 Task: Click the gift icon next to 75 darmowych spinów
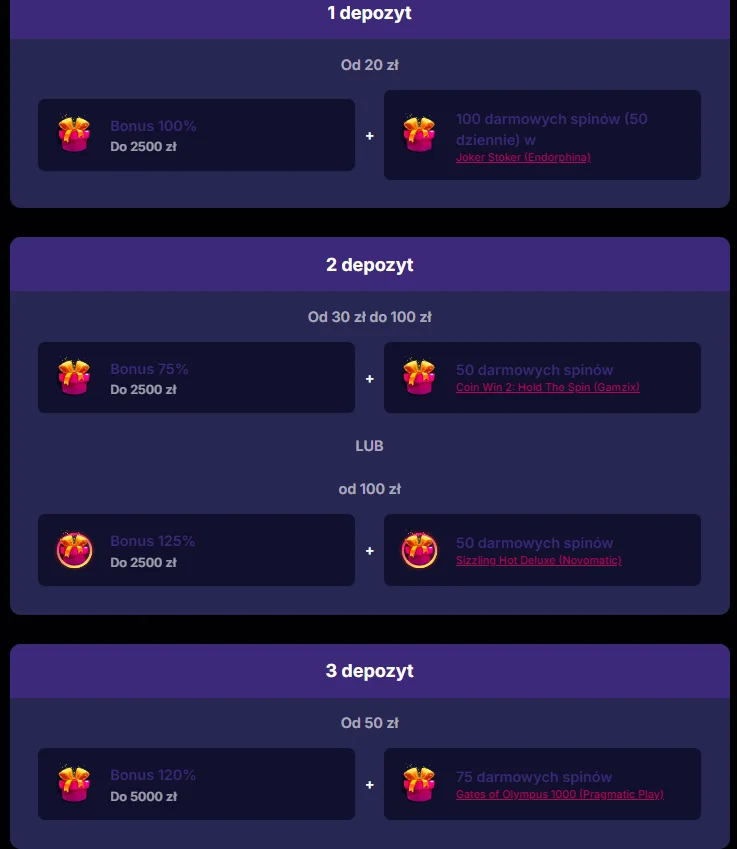[419, 784]
